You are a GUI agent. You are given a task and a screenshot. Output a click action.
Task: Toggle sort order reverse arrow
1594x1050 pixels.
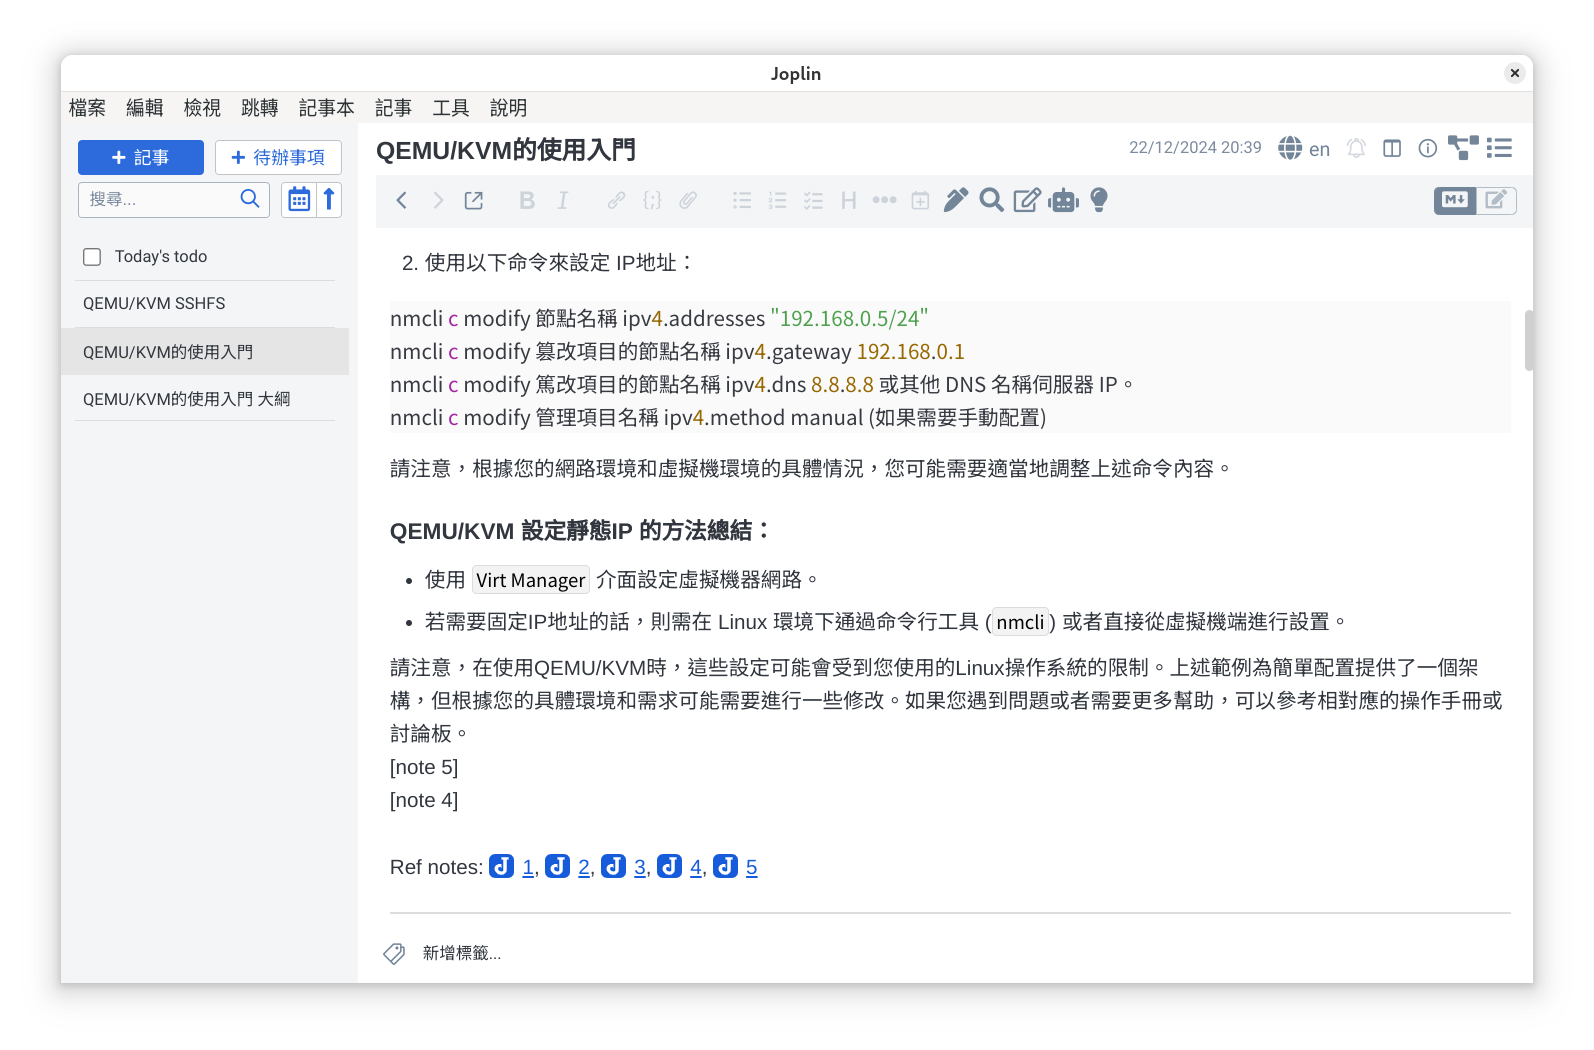click(x=329, y=200)
